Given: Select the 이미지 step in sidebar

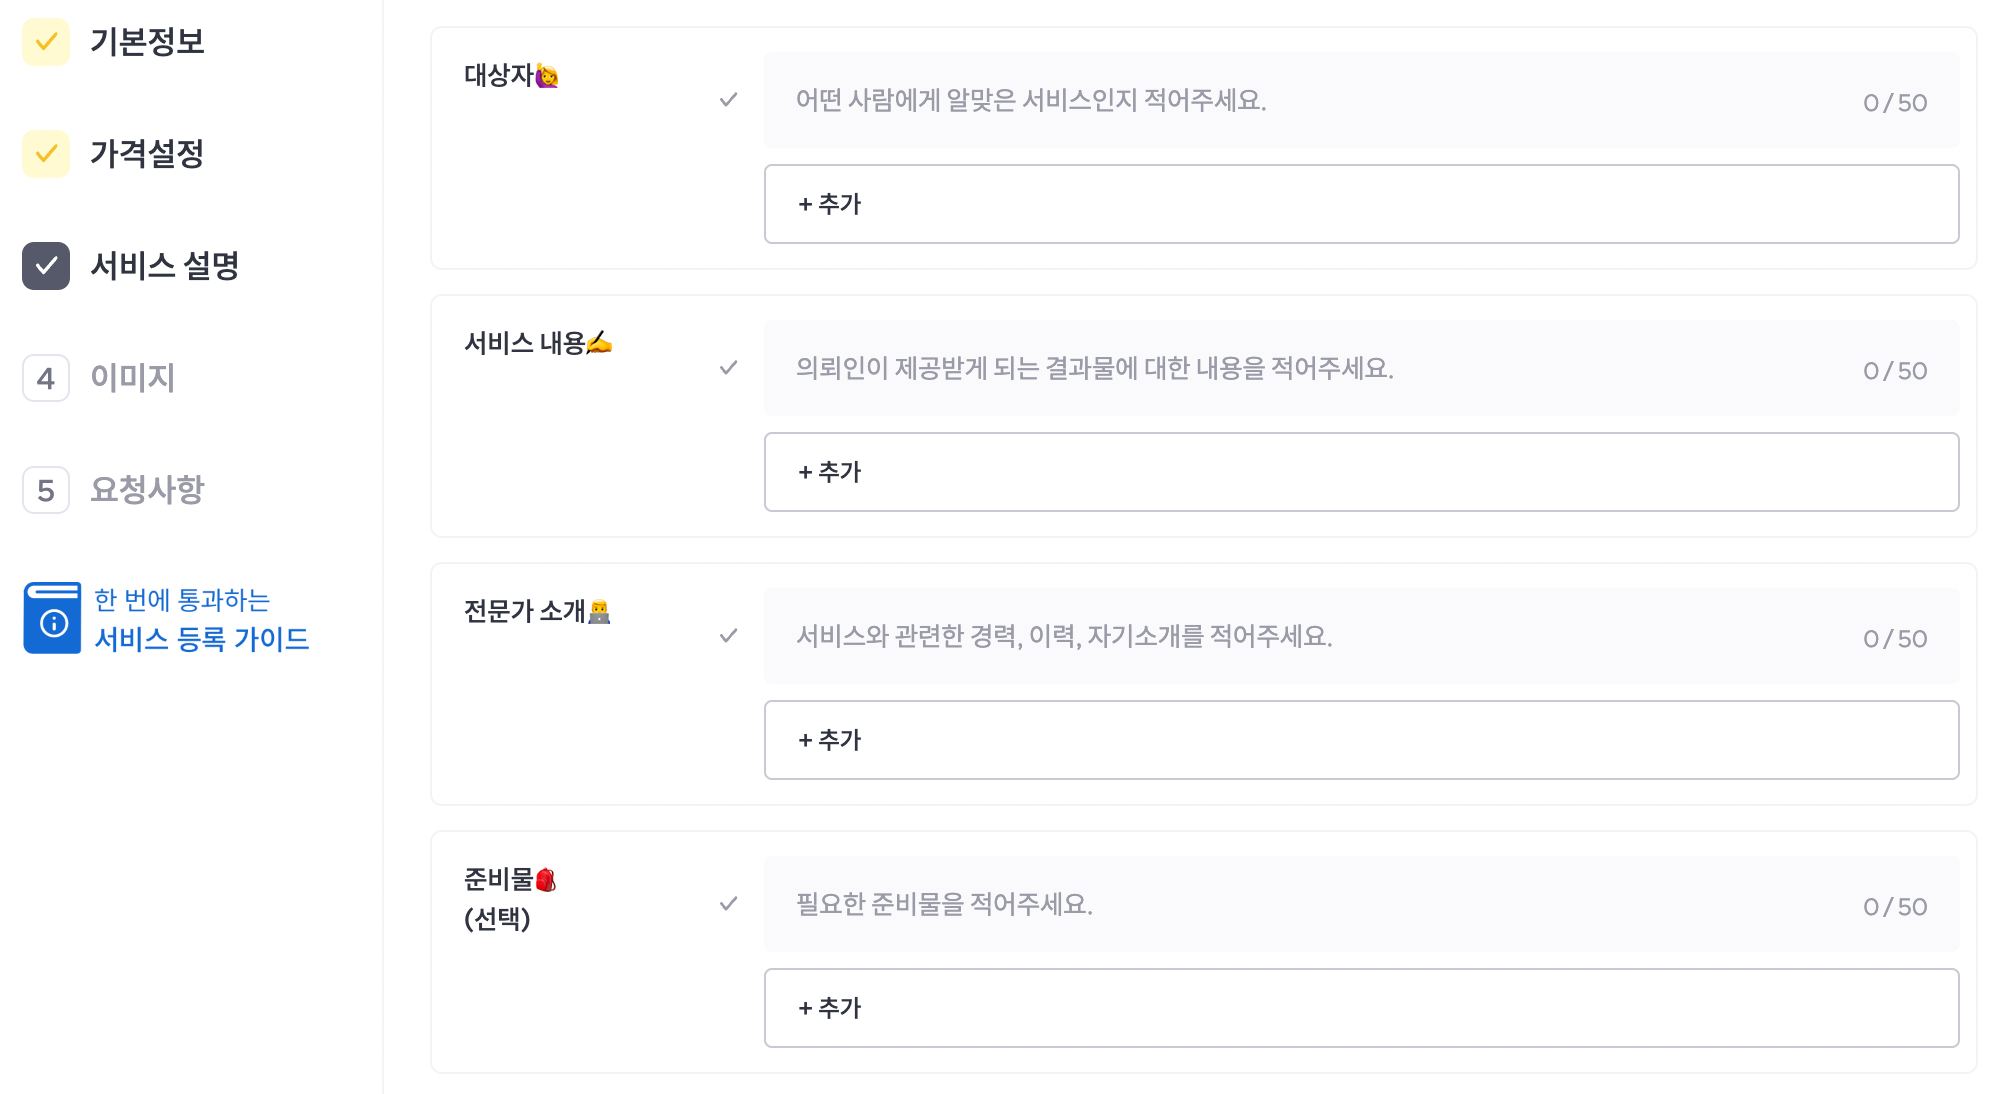Looking at the screenshot, I should [x=133, y=378].
